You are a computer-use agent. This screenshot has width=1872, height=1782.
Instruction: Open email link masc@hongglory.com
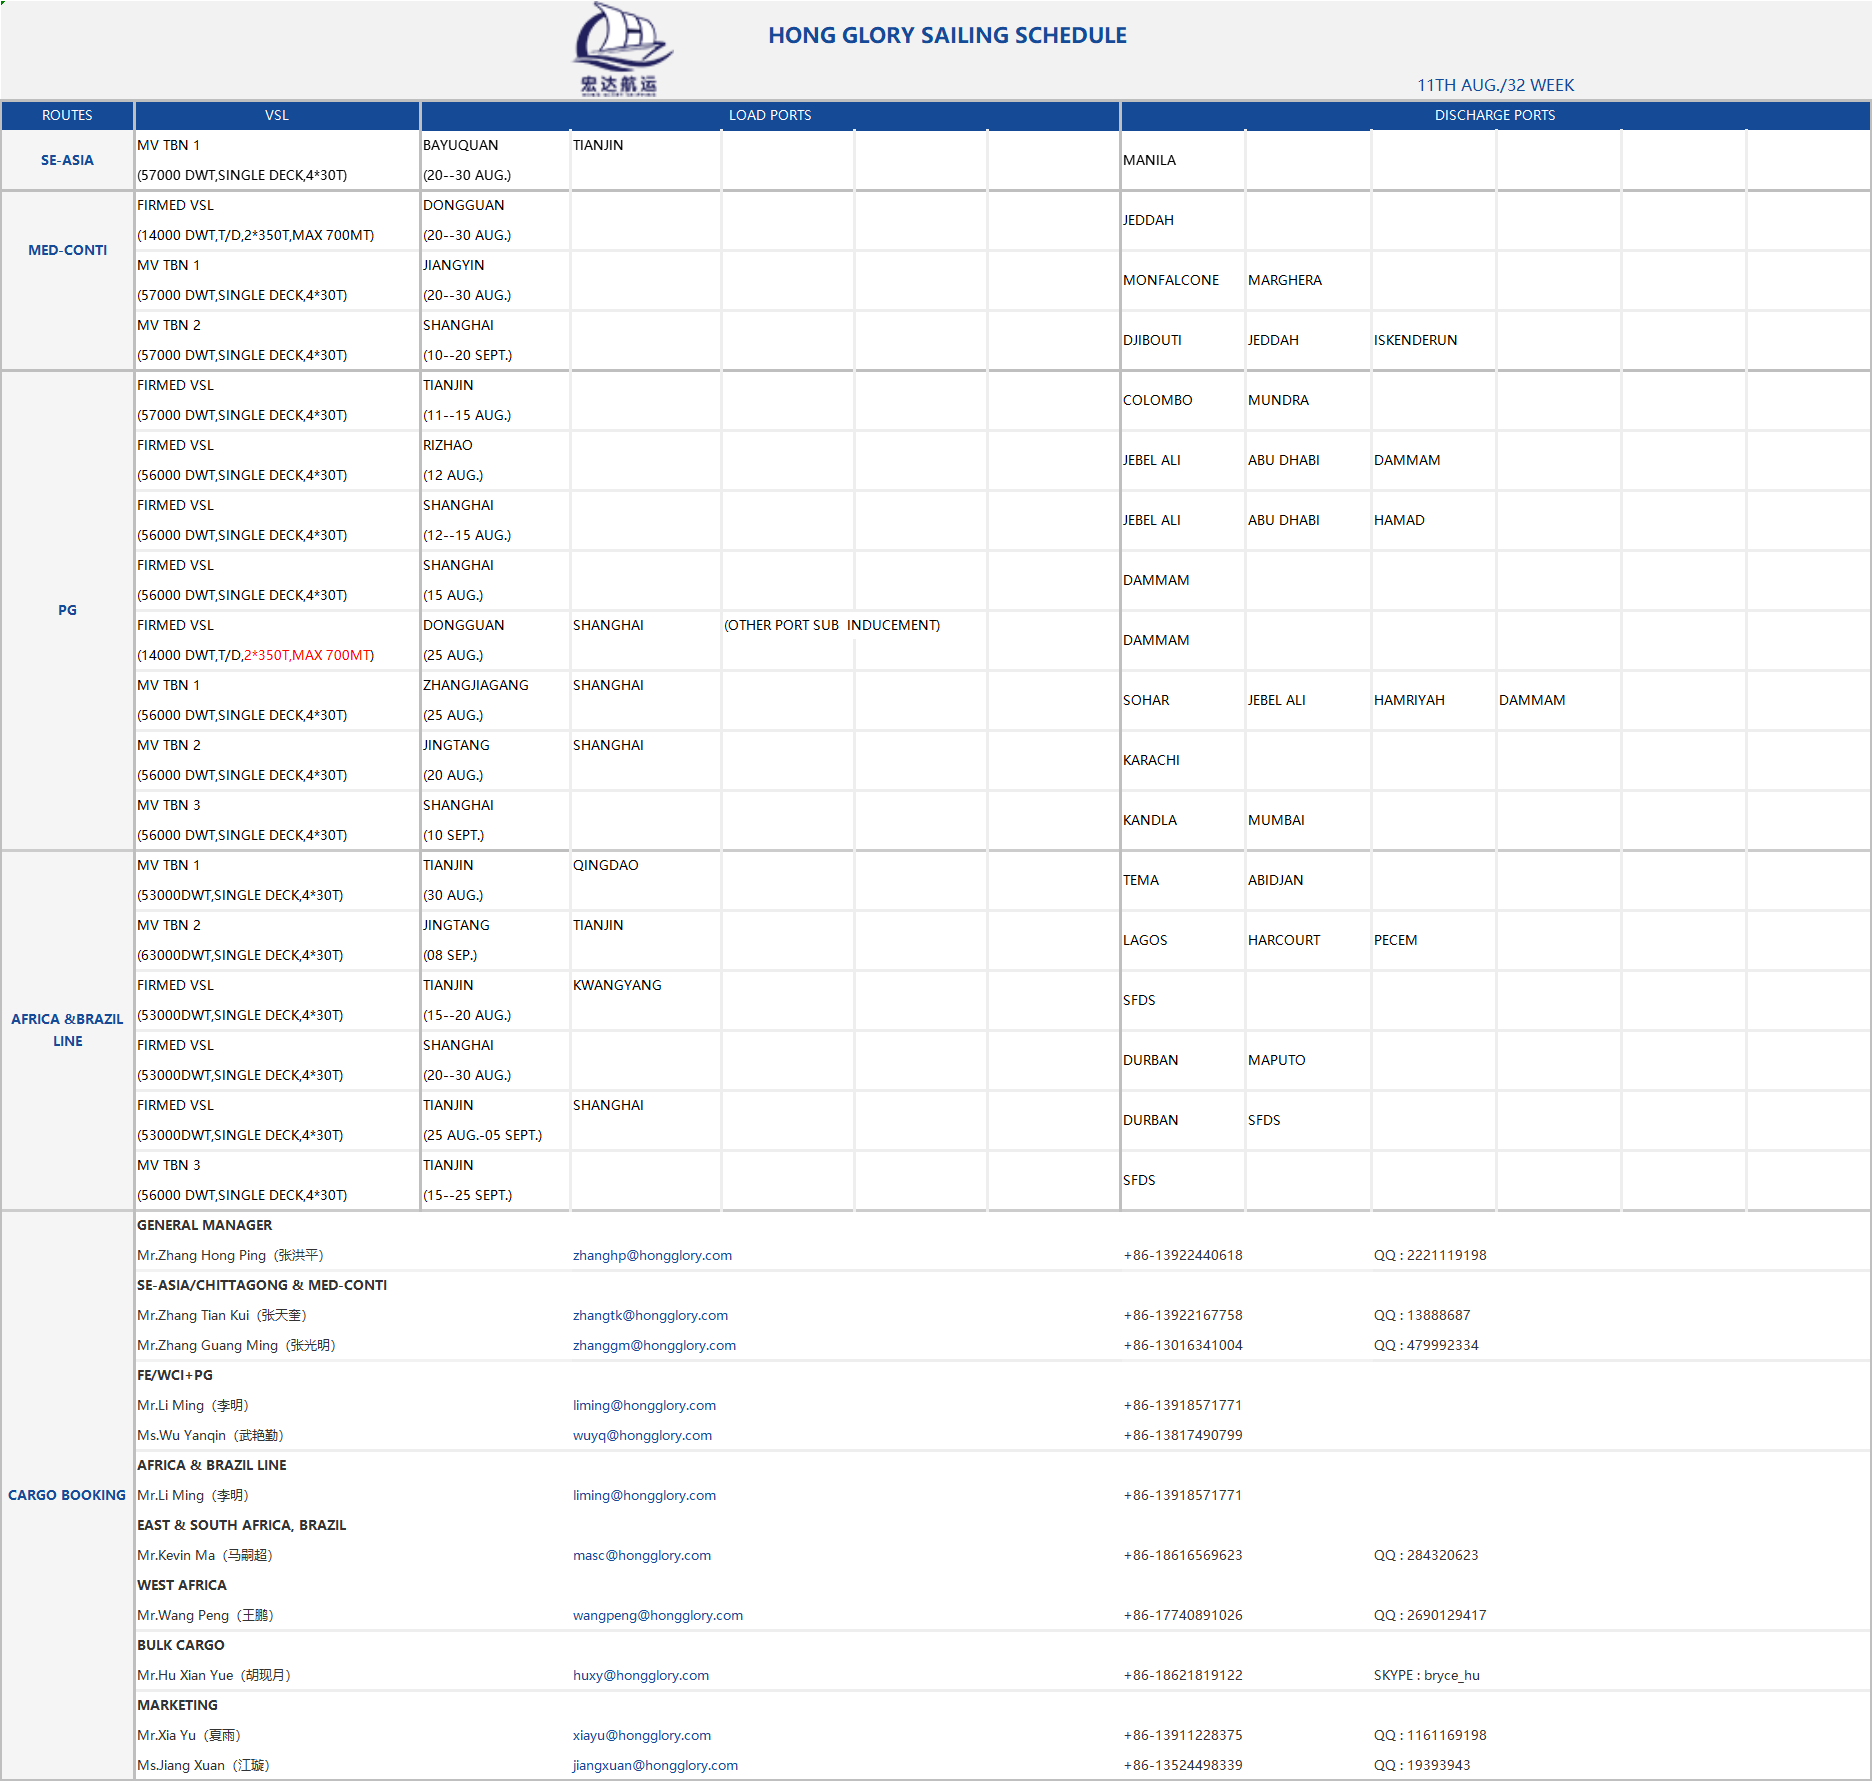tap(642, 1555)
